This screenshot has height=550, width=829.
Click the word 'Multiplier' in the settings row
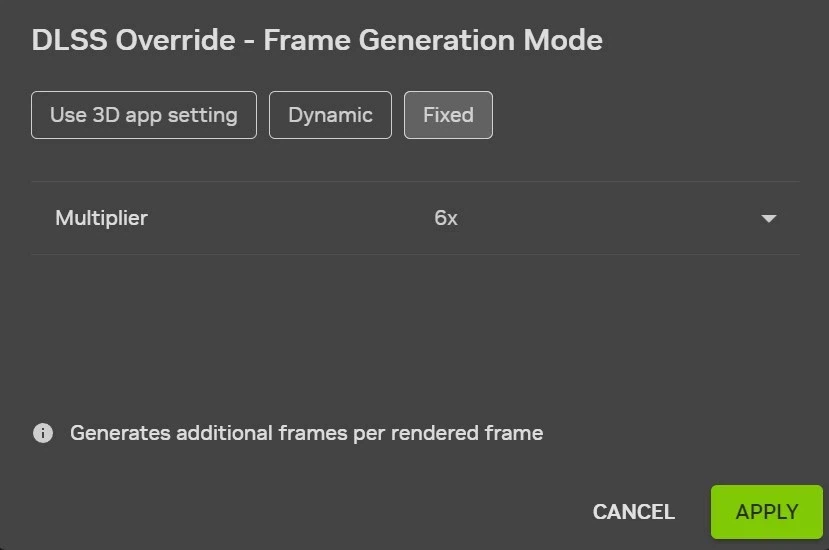(x=101, y=218)
